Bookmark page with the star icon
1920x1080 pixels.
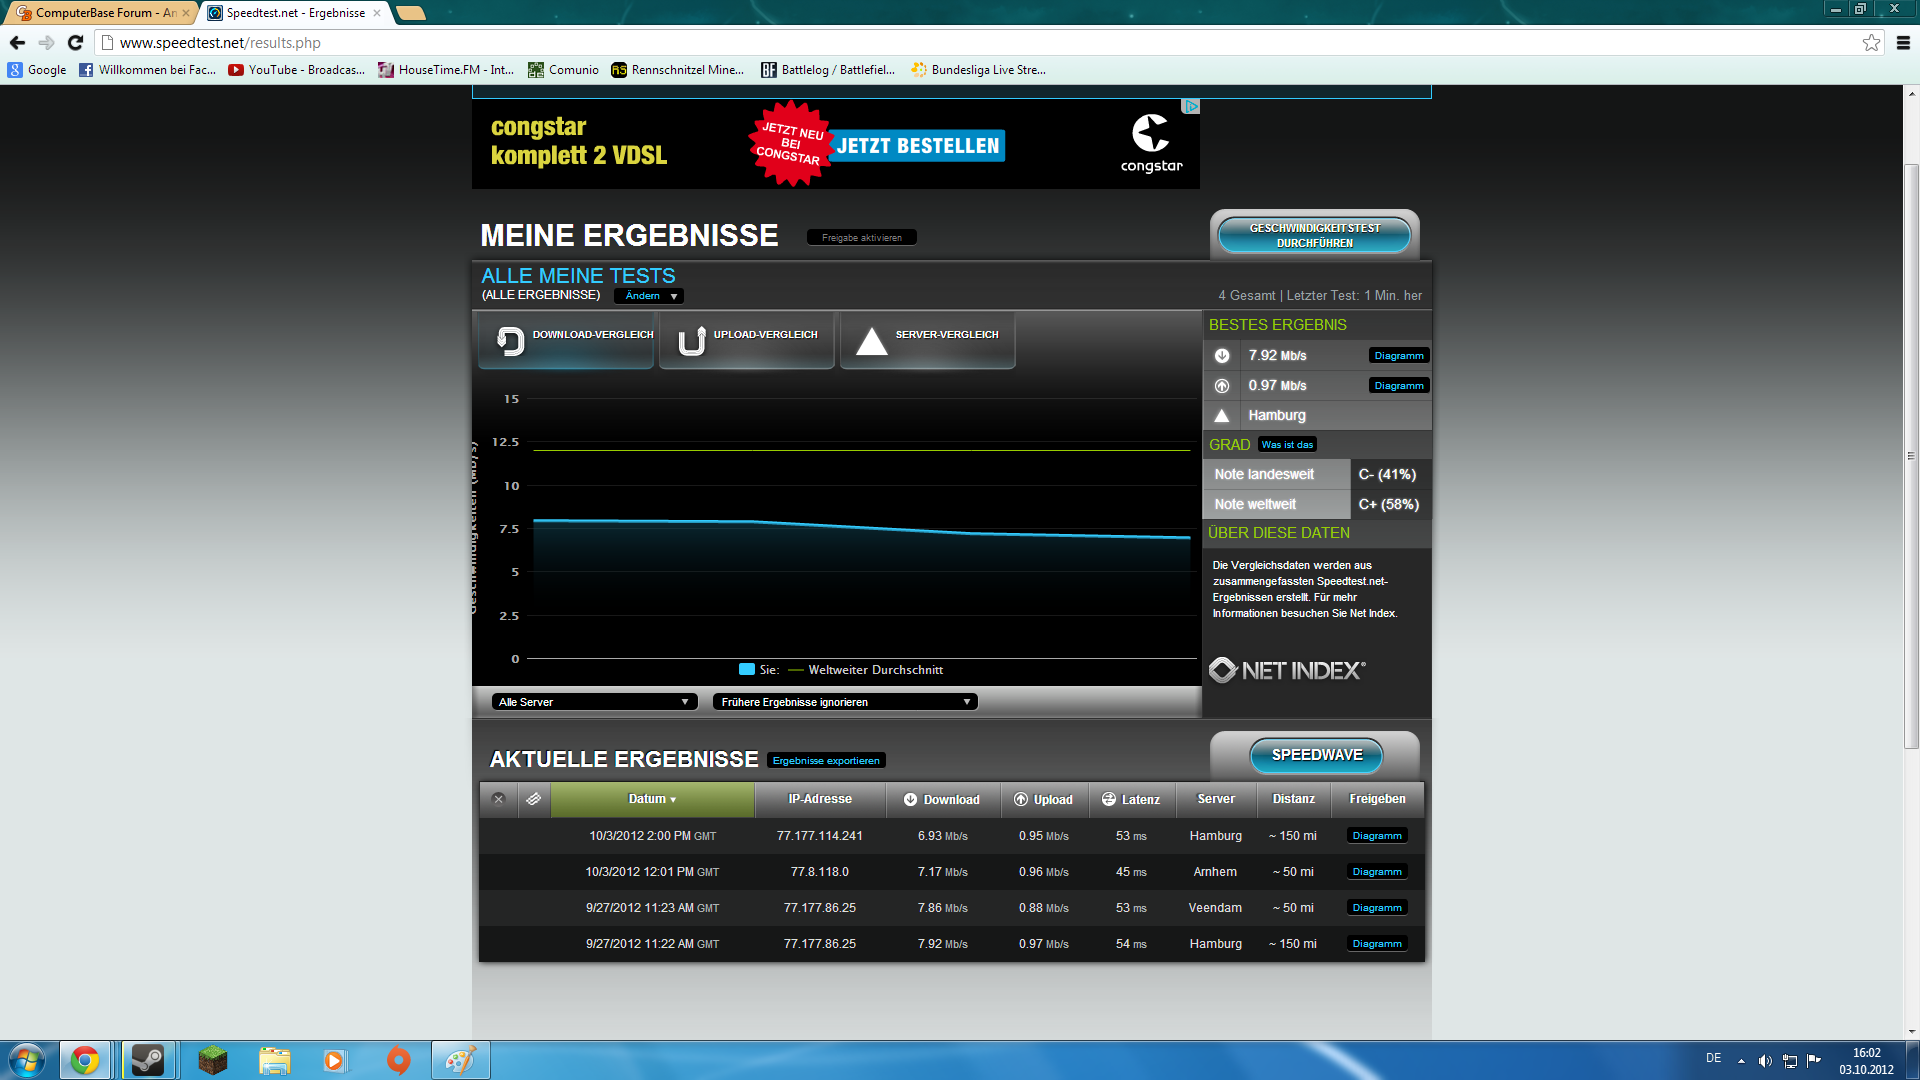(x=1871, y=42)
